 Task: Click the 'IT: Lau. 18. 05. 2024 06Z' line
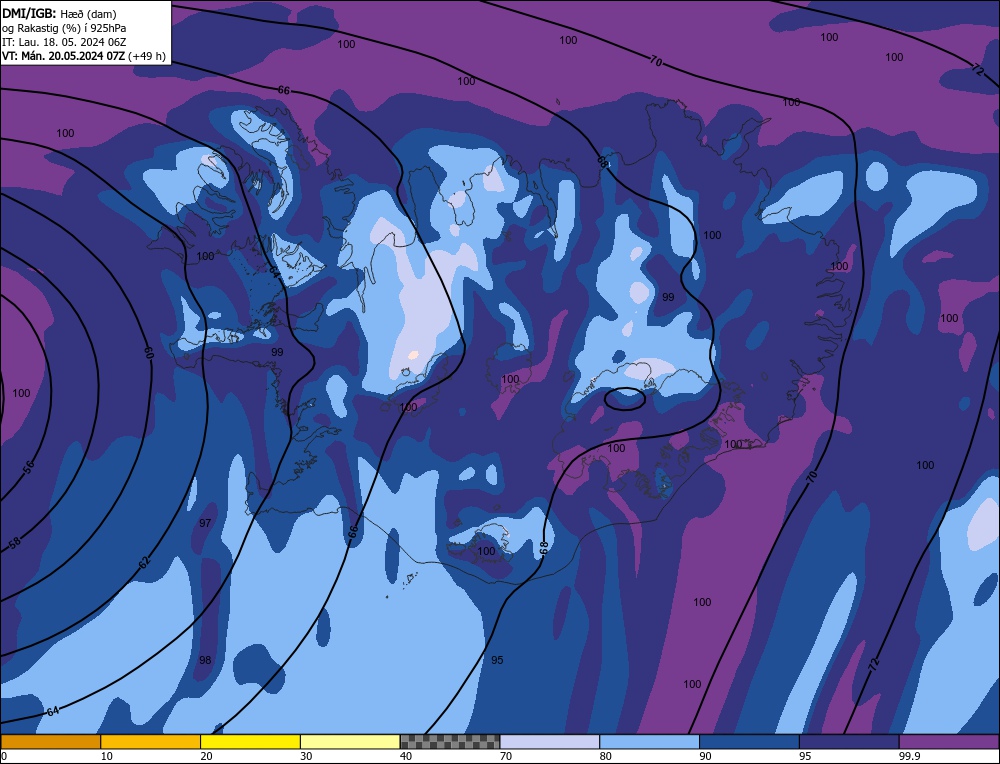(64, 42)
